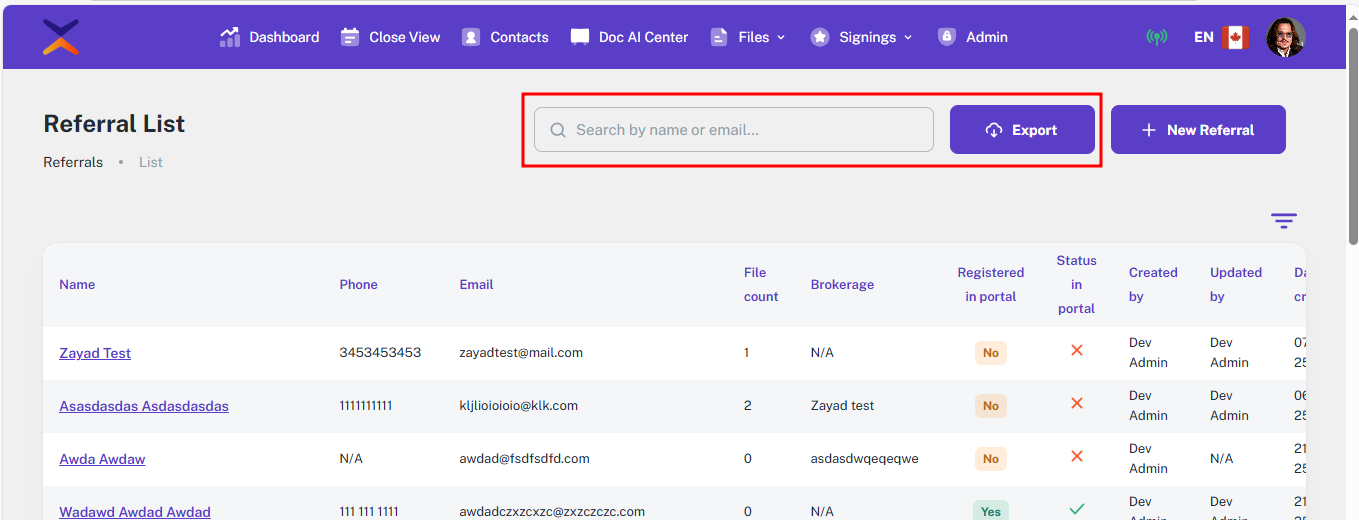
Task: Open the Close View page
Action: [x=390, y=37]
